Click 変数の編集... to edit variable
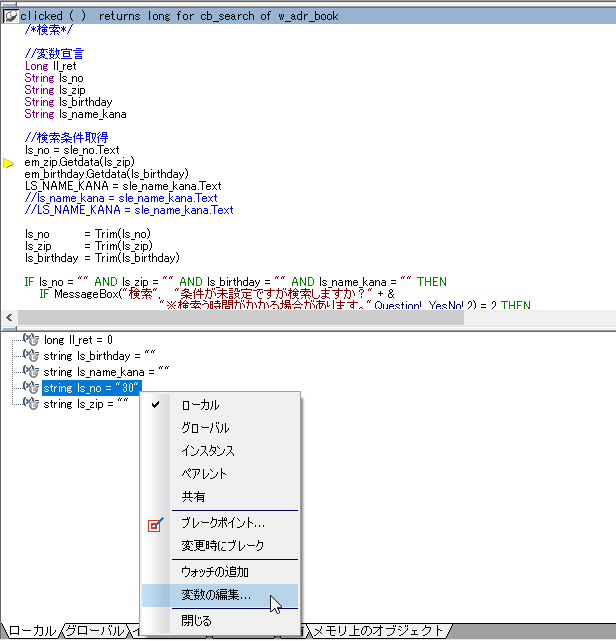The image size is (616, 641). pos(216,596)
